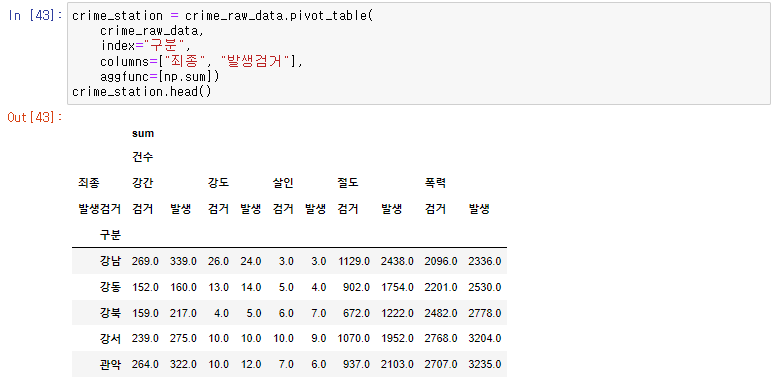Screen dimensions: 775x382
Task: Select the '관악' row label
Action: pyautogui.click(x=110, y=364)
